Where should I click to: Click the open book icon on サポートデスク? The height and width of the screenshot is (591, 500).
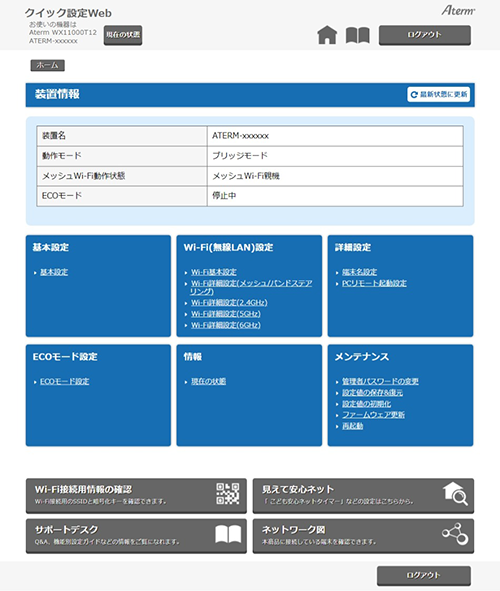(228, 534)
